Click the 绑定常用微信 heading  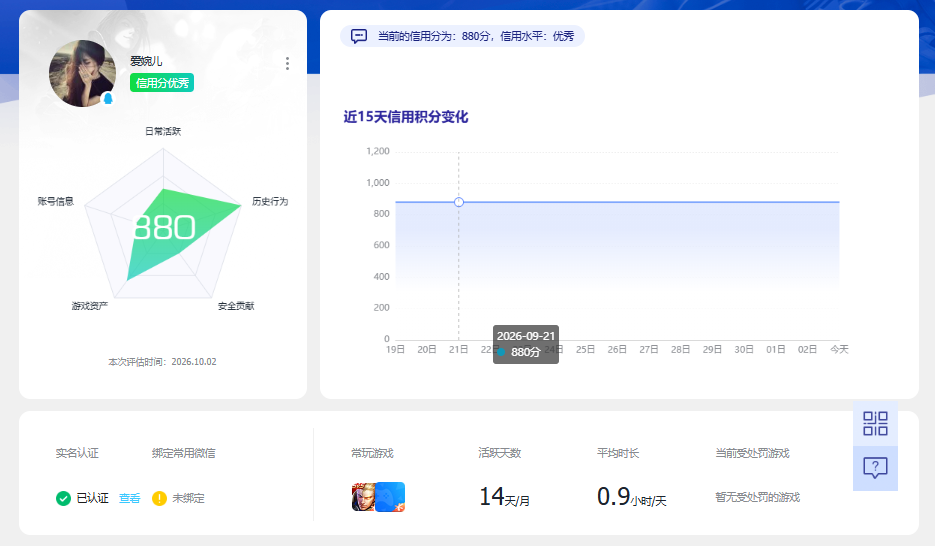tap(184, 453)
